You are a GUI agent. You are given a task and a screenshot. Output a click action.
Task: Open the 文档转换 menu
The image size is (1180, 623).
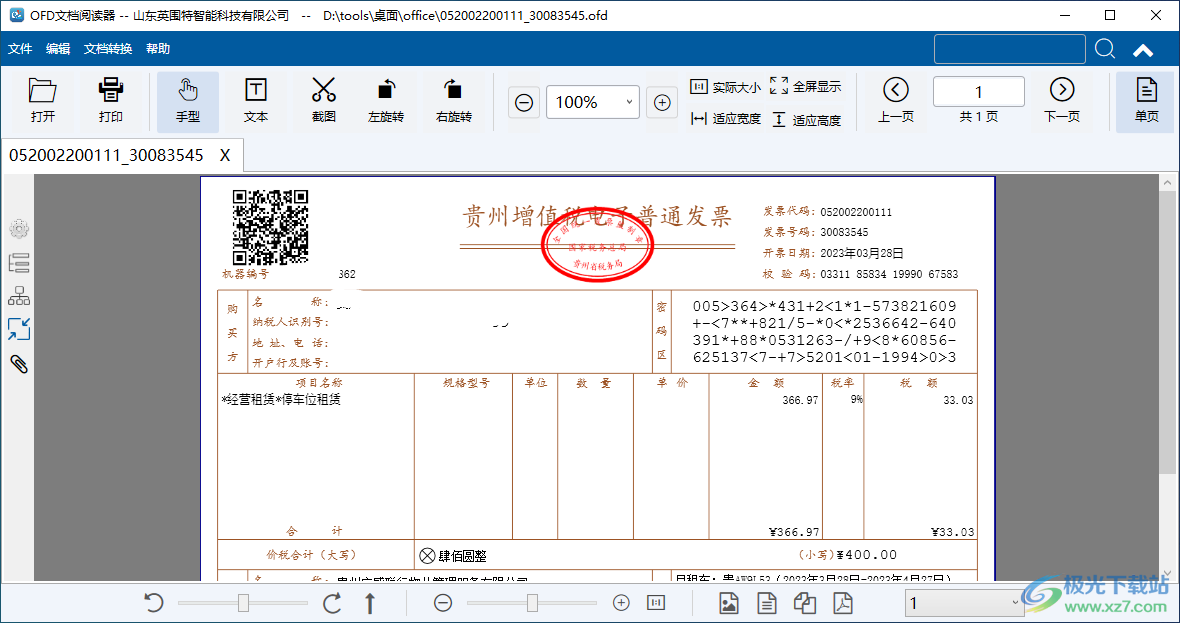(x=108, y=49)
